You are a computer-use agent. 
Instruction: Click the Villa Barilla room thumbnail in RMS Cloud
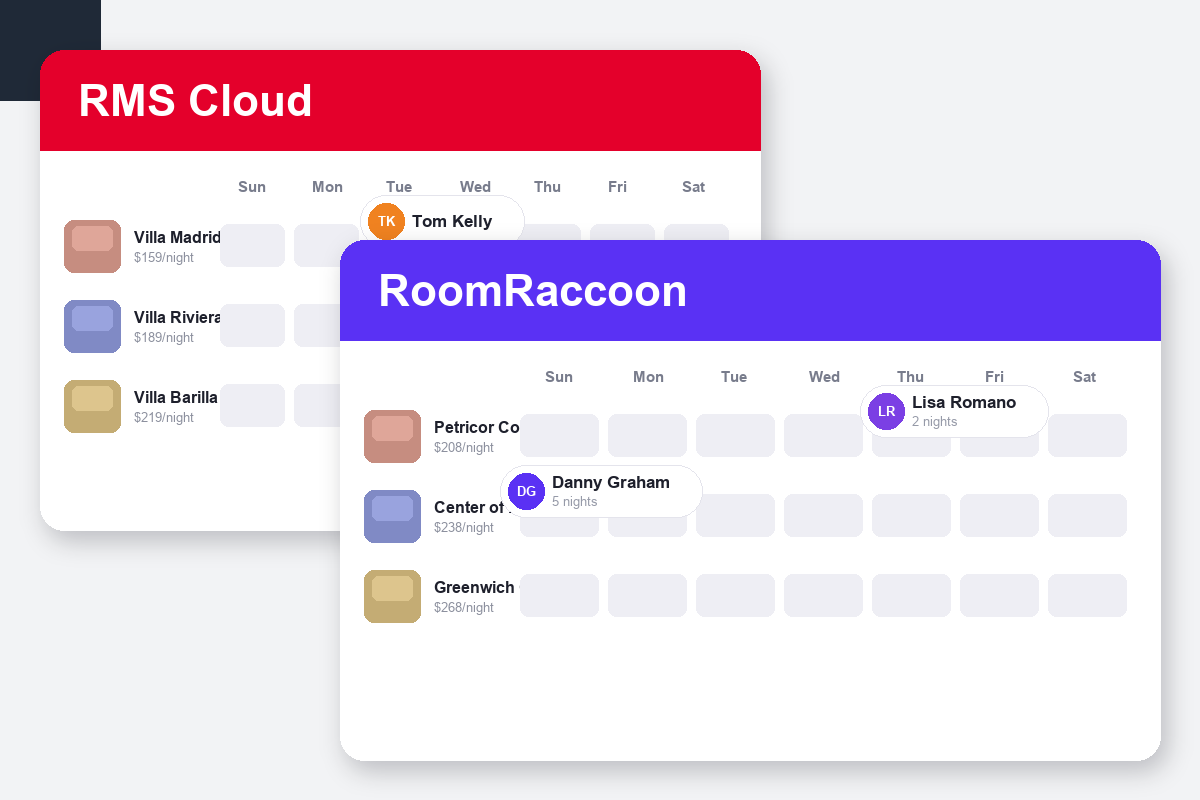click(92, 406)
